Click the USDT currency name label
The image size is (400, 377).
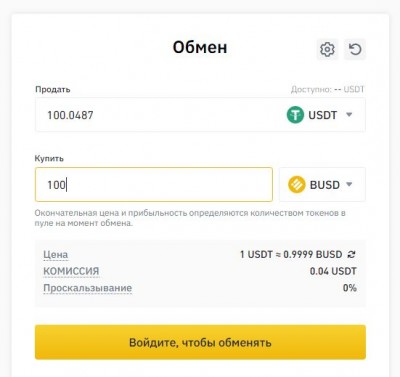pyautogui.click(x=323, y=115)
